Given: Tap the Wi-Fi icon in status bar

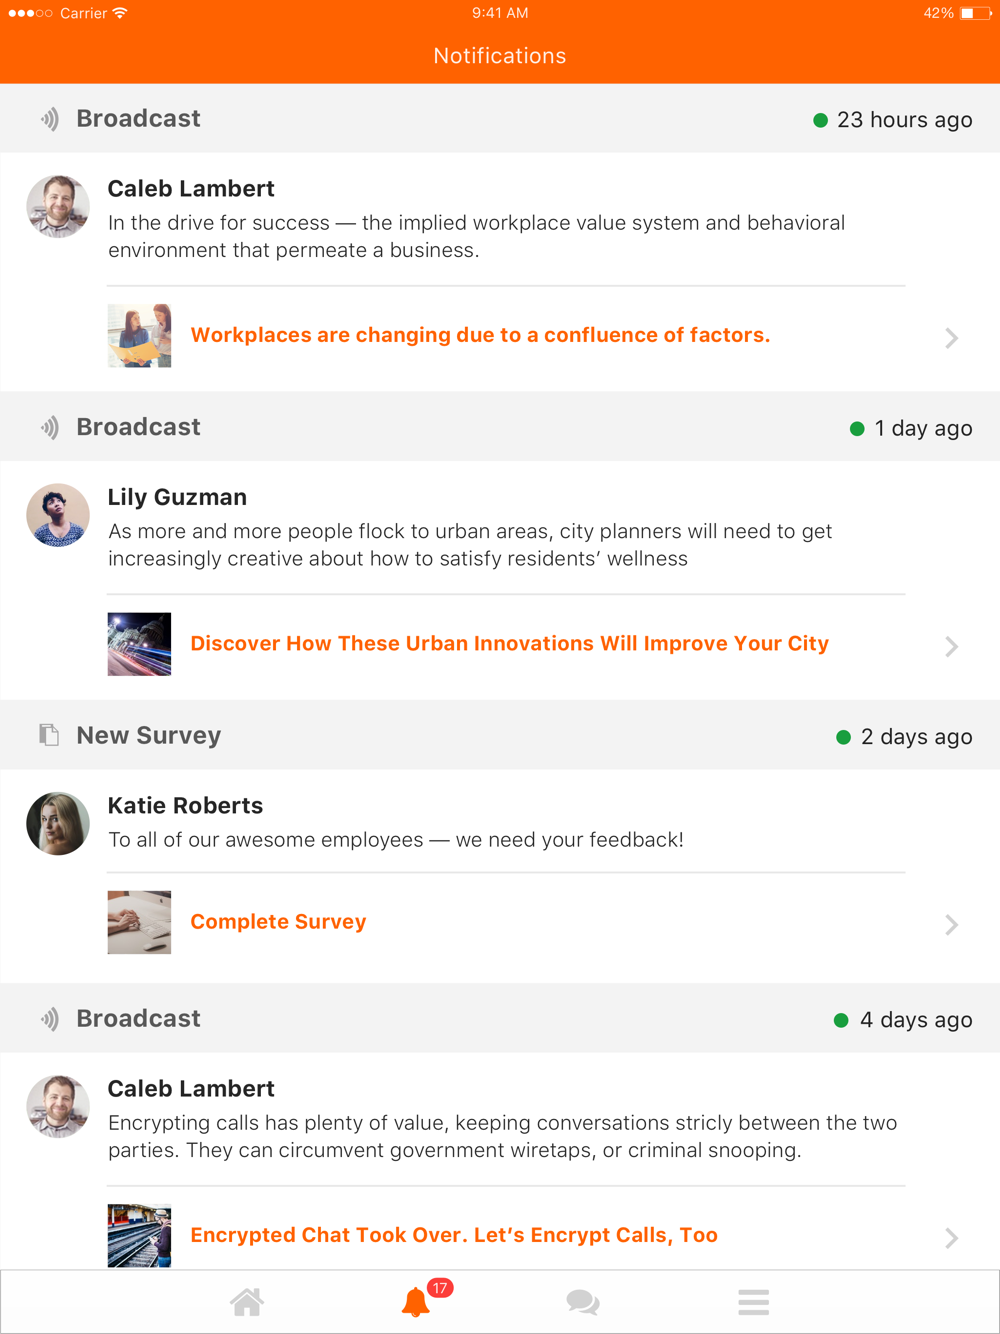Looking at the screenshot, I should point(120,13).
